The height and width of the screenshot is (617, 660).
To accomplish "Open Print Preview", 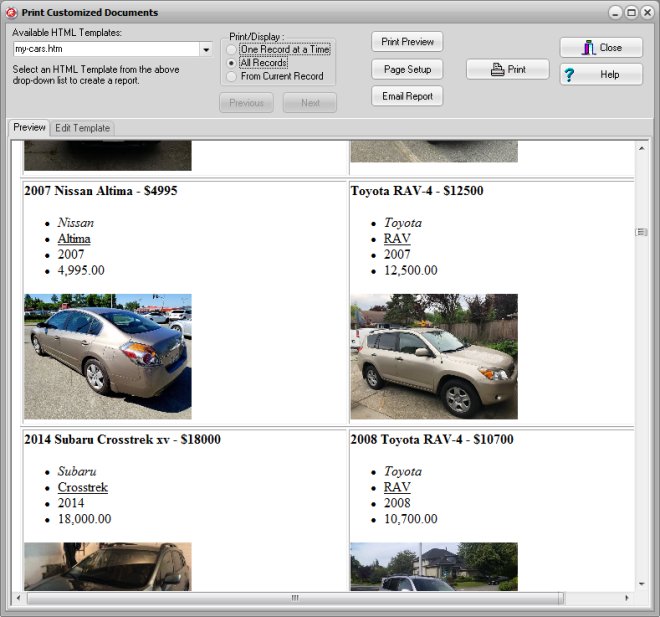I will 407,42.
